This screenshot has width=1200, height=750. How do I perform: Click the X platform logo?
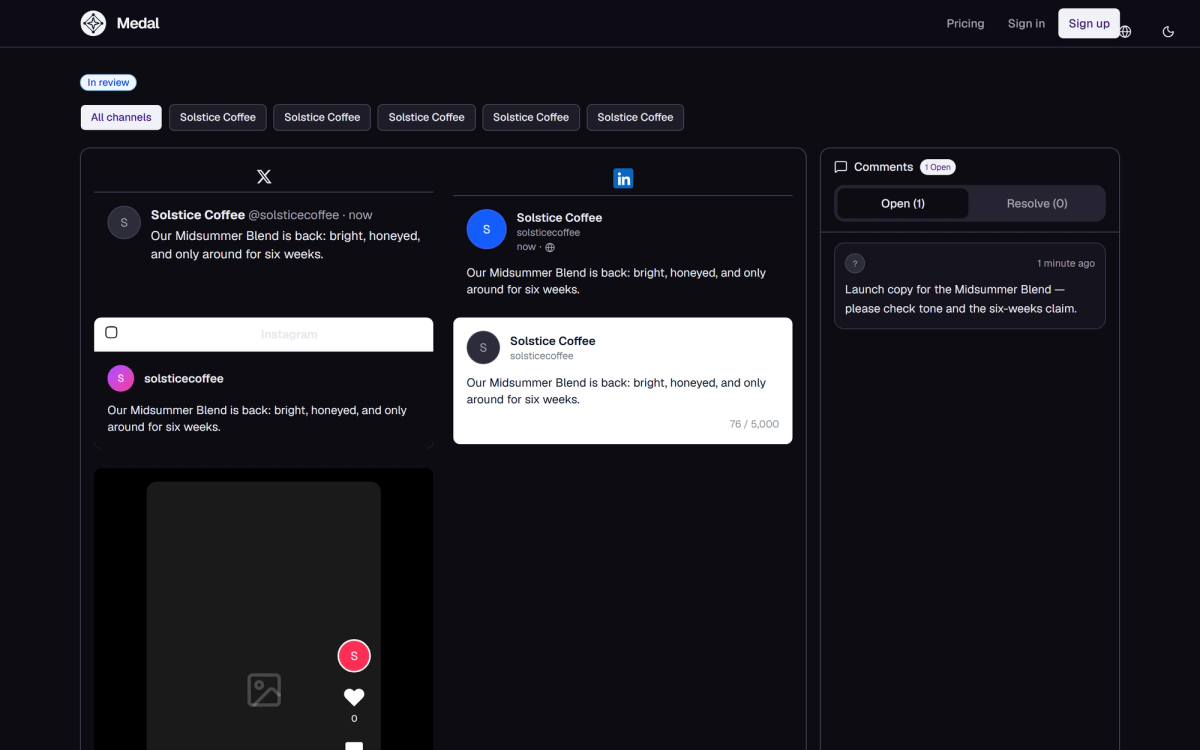pyautogui.click(x=264, y=177)
